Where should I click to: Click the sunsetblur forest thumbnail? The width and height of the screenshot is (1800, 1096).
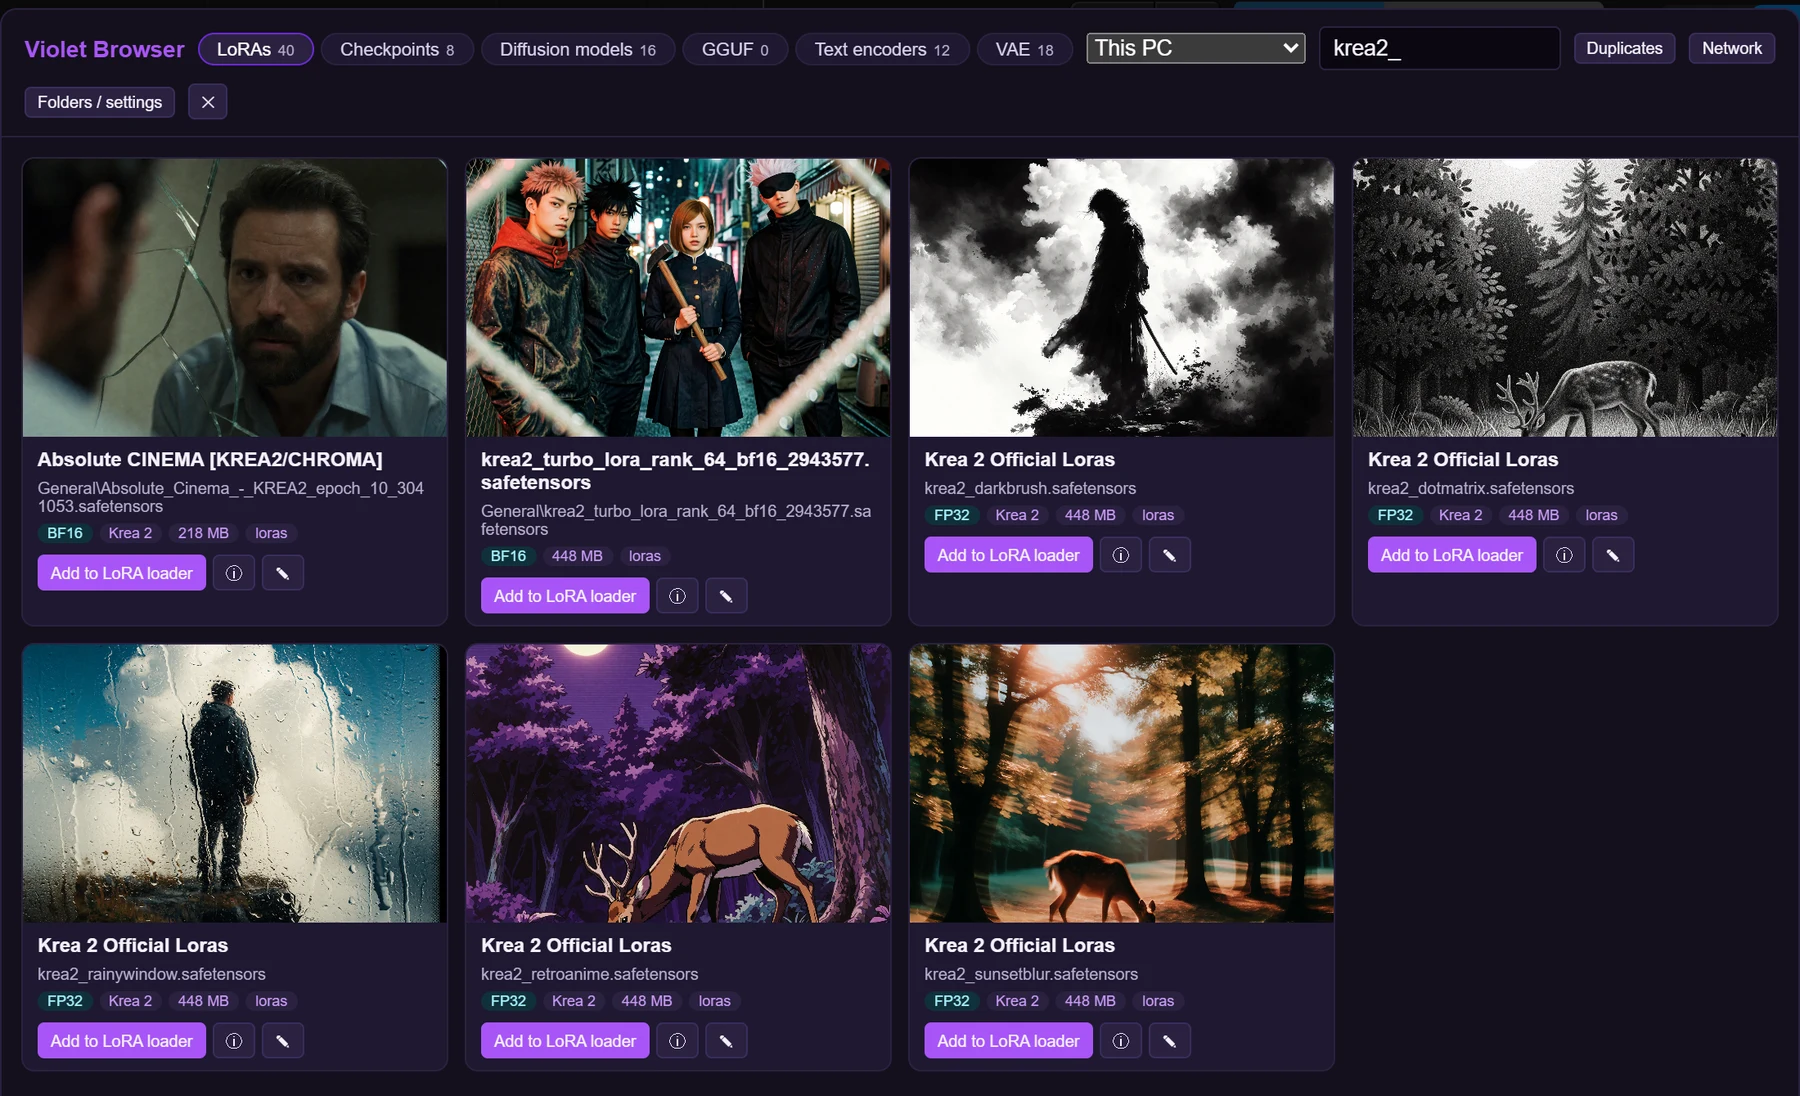point(1122,783)
